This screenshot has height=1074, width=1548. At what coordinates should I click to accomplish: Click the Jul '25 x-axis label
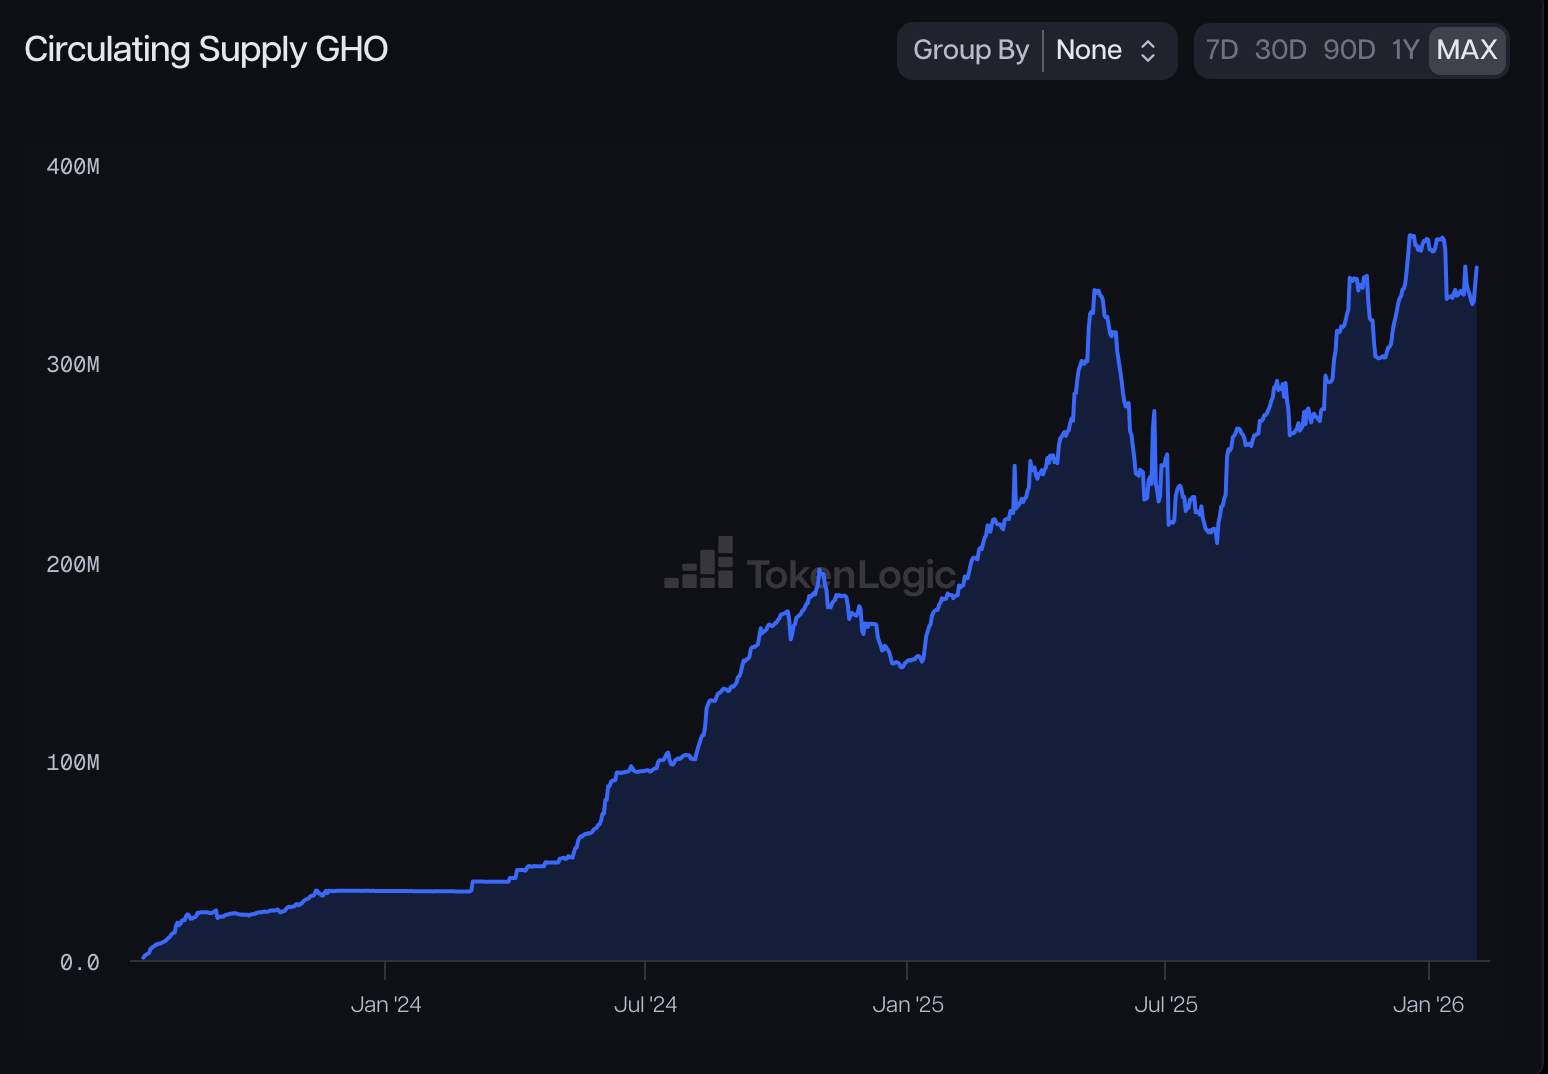[x=1165, y=1004]
